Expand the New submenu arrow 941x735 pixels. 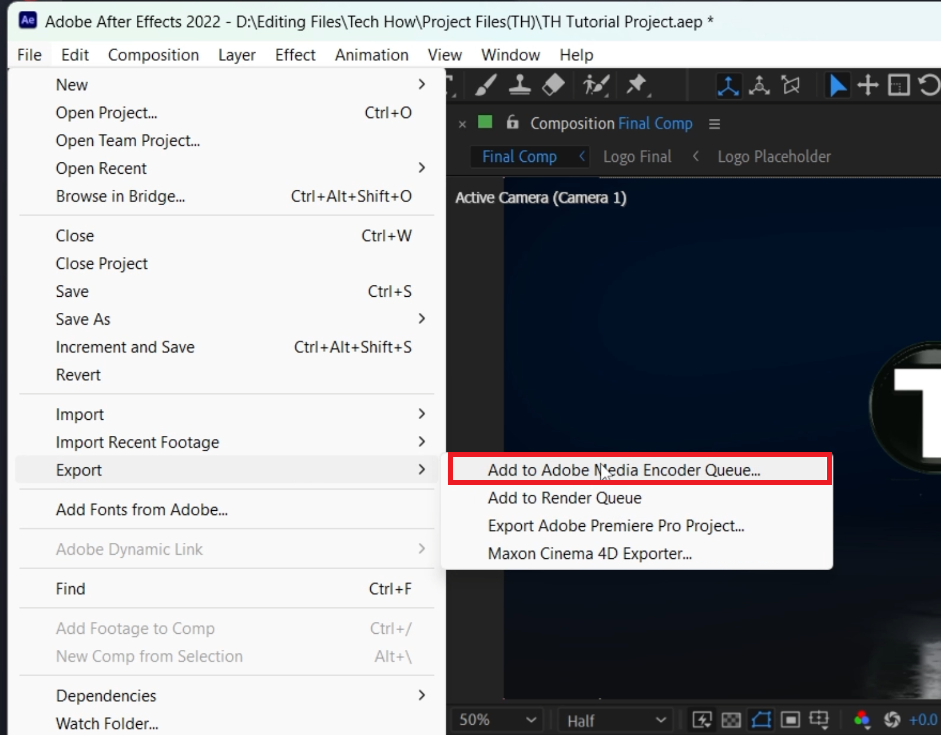pos(422,85)
